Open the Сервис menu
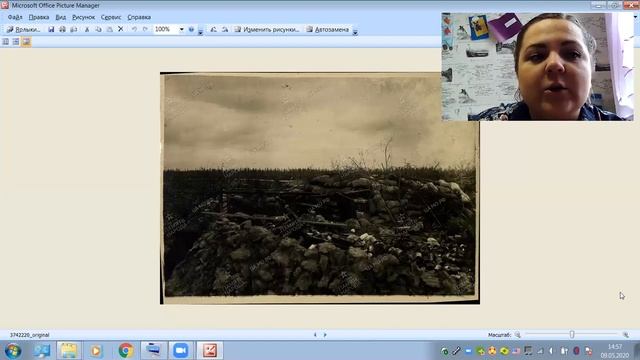 pos(111,17)
